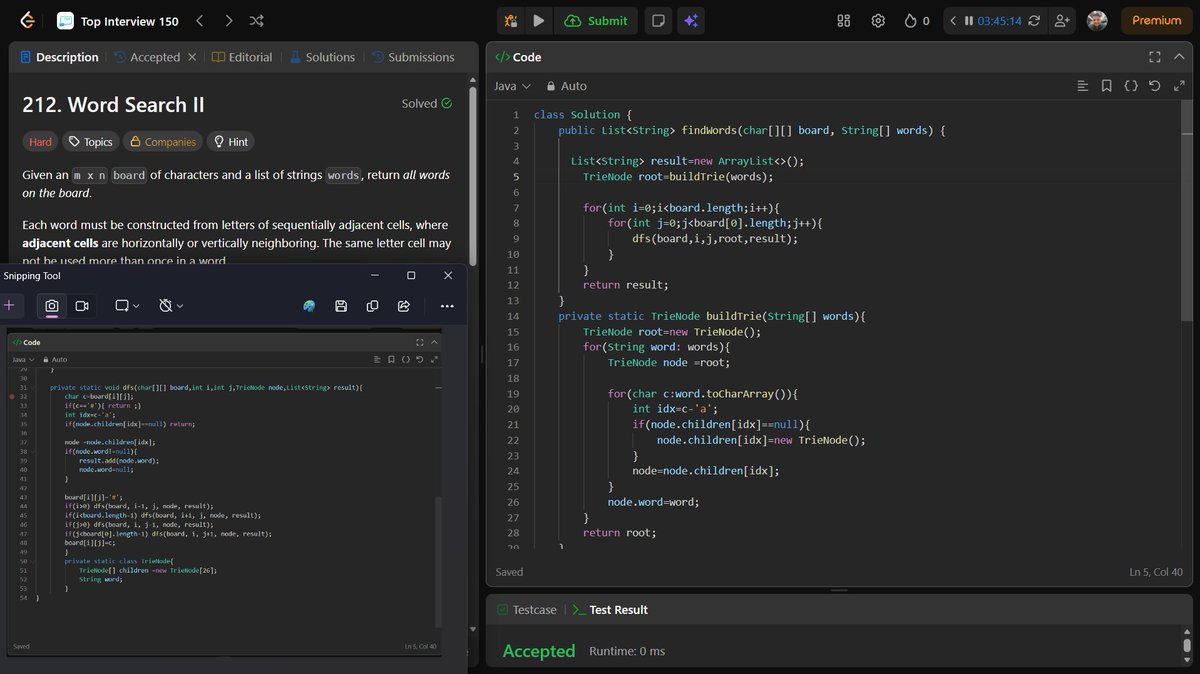This screenshot has width=1200, height=674.
Task: Switch to the Submissions tab
Action: tap(412, 57)
